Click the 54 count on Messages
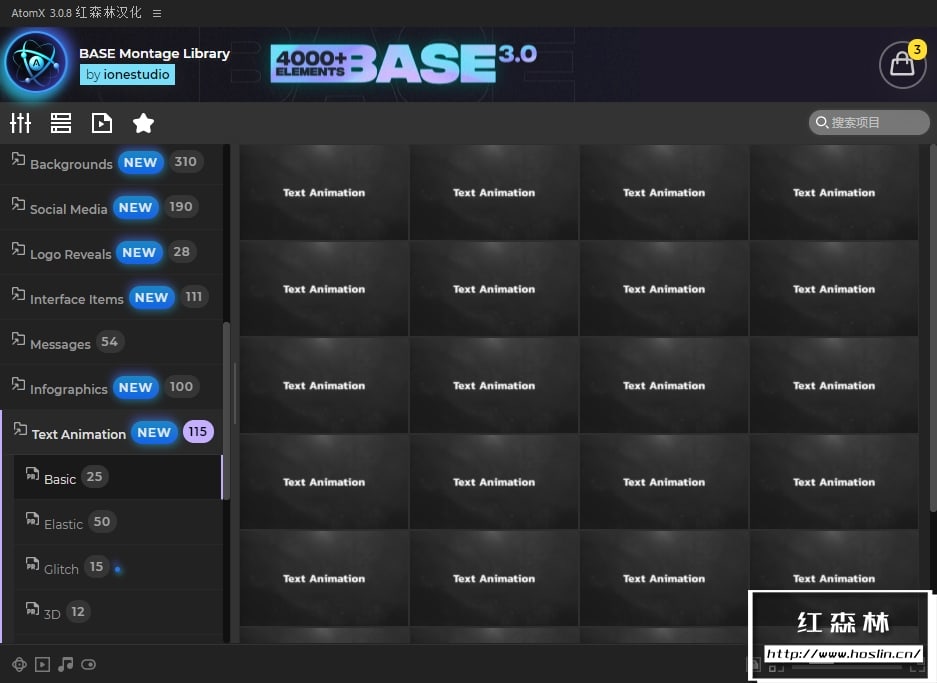The height and width of the screenshot is (683, 937). (x=109, y=342)
